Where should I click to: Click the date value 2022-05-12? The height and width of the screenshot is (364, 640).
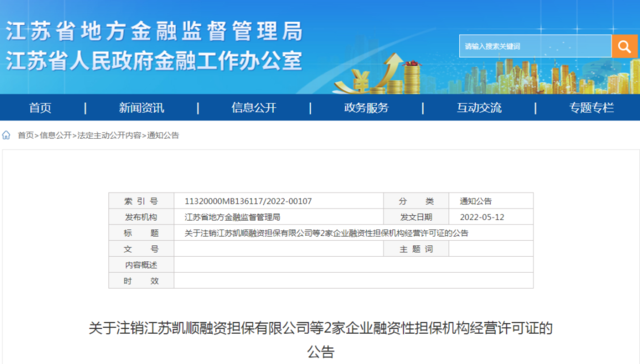tap(482, 217)
